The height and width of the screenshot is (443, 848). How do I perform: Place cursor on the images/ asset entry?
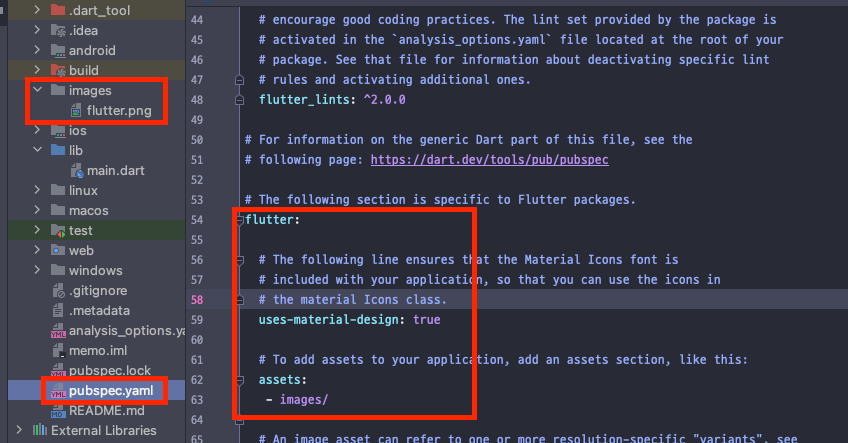point(303,400)
